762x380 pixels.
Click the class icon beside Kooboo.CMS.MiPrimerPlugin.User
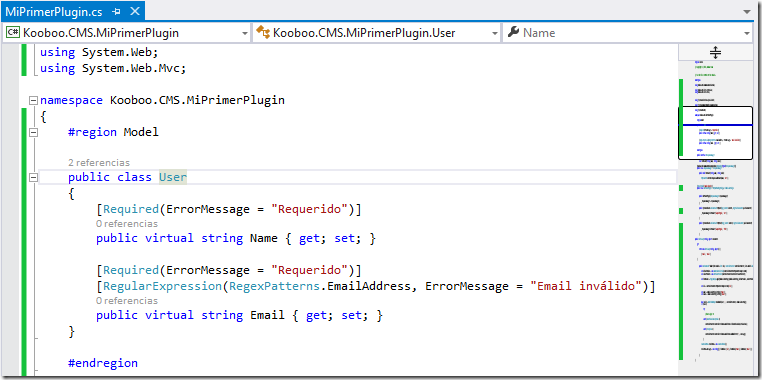263,33
